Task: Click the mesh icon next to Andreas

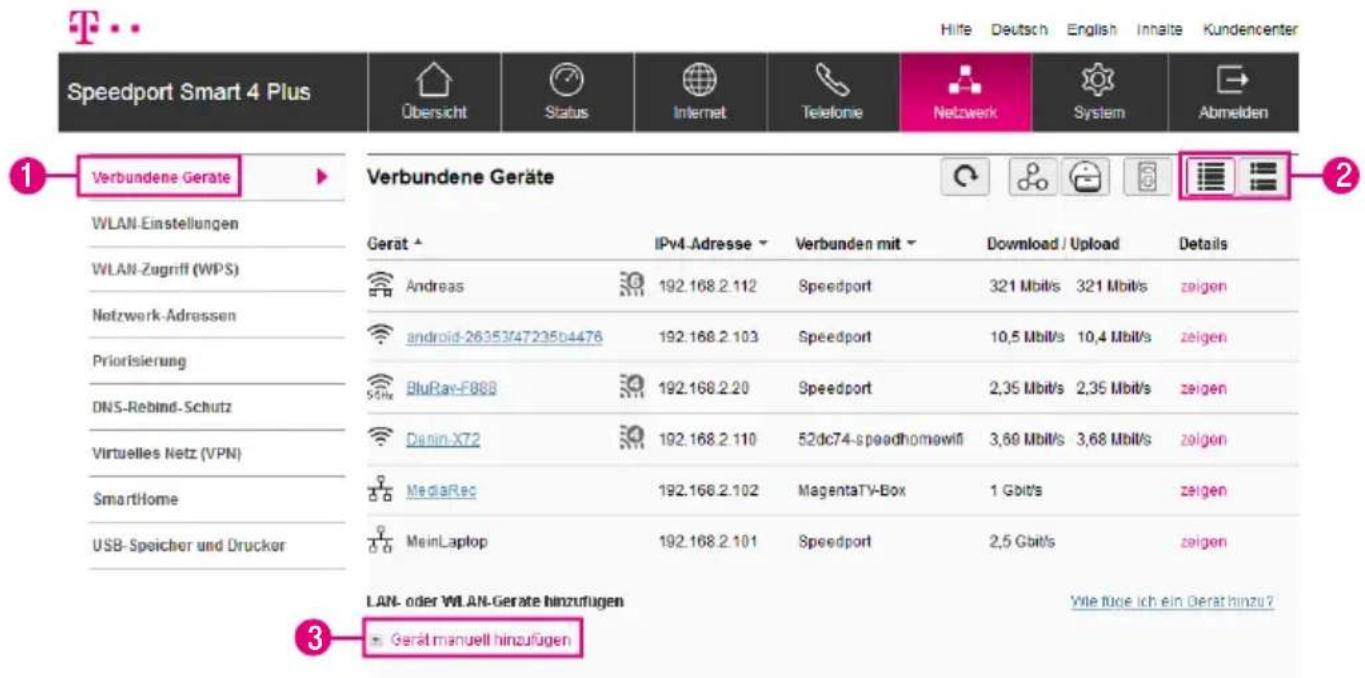Action: [x=633, y=285]
